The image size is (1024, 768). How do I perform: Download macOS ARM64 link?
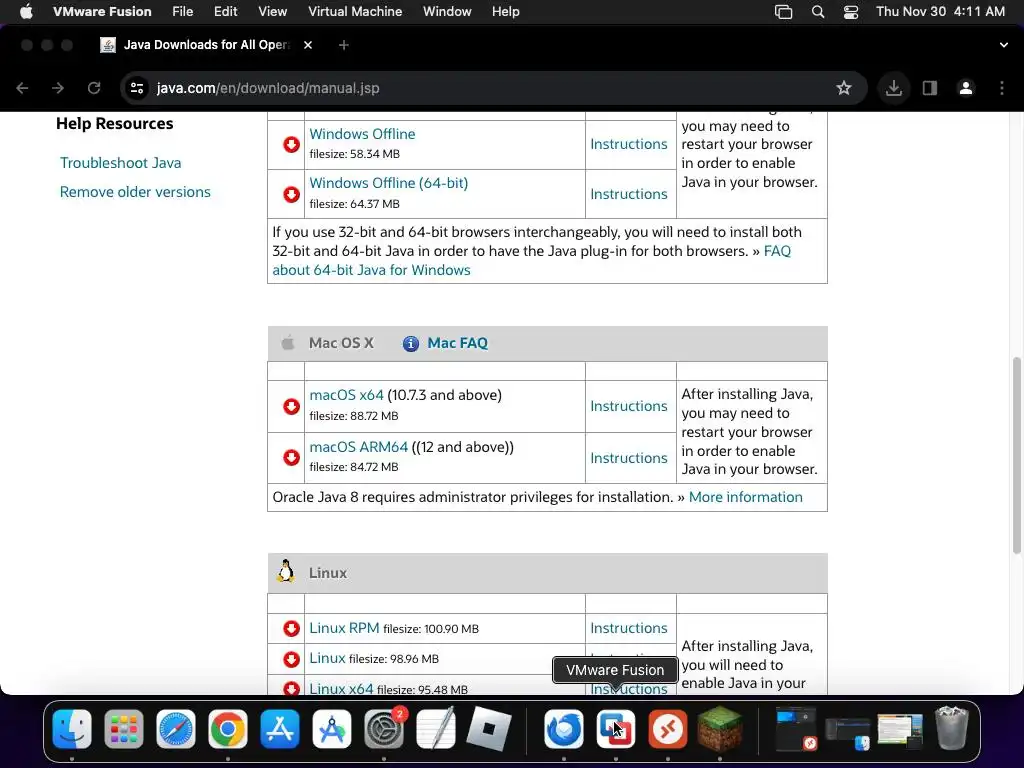(x=359, y=447)
